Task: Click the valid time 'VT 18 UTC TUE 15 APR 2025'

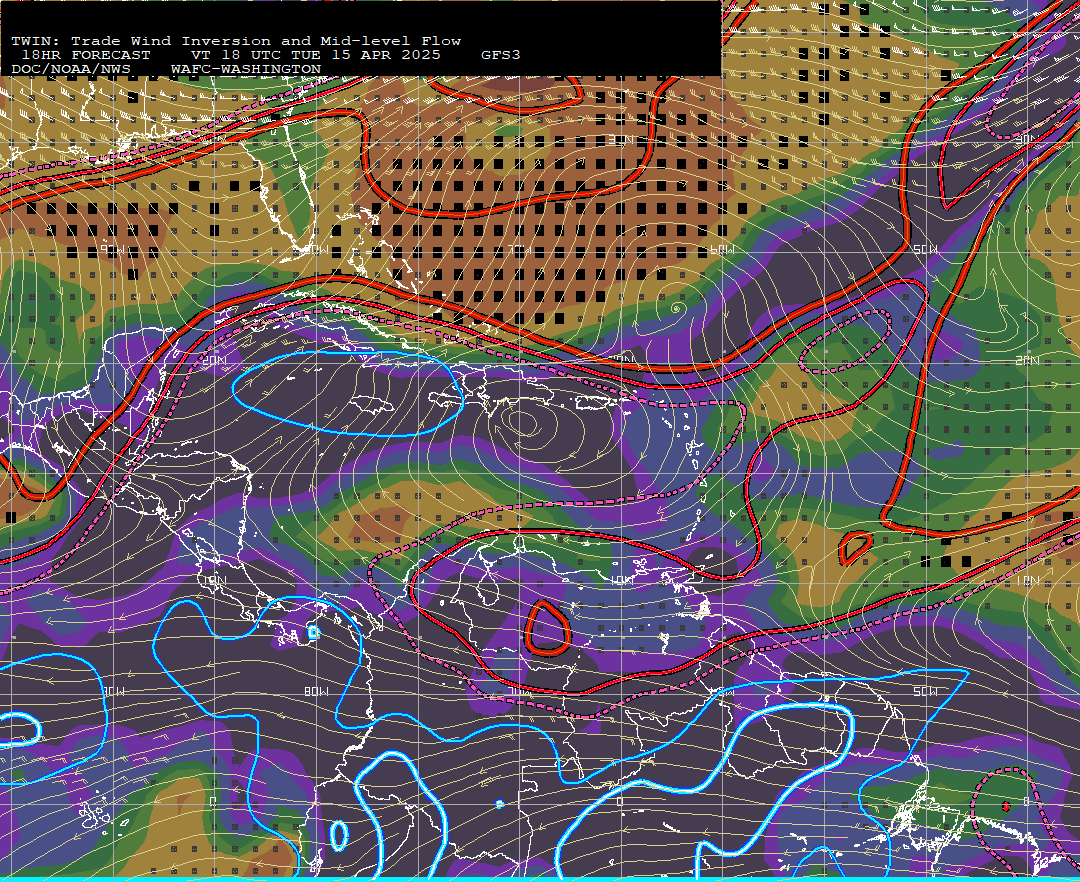Action: (x=316, y=55)
